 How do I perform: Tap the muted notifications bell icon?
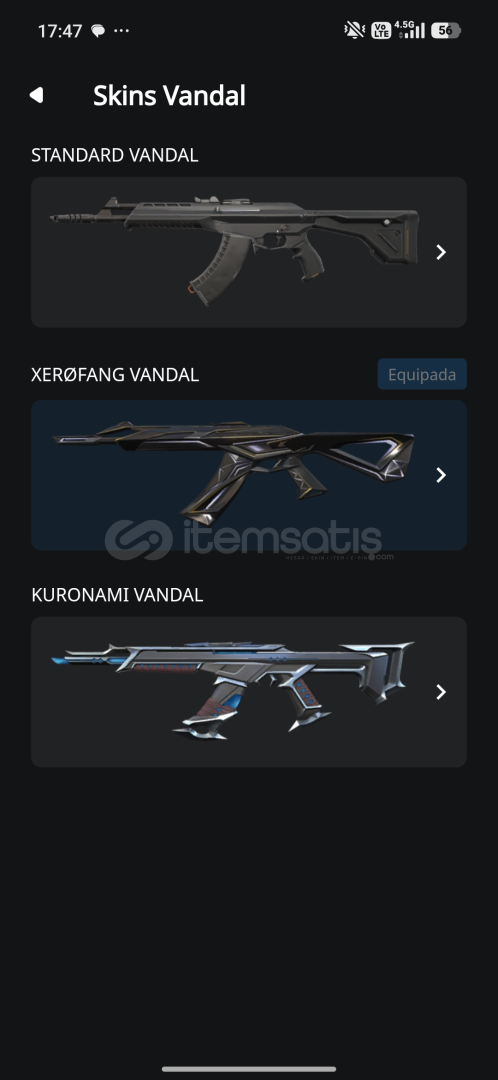click(x=355, y=30)
